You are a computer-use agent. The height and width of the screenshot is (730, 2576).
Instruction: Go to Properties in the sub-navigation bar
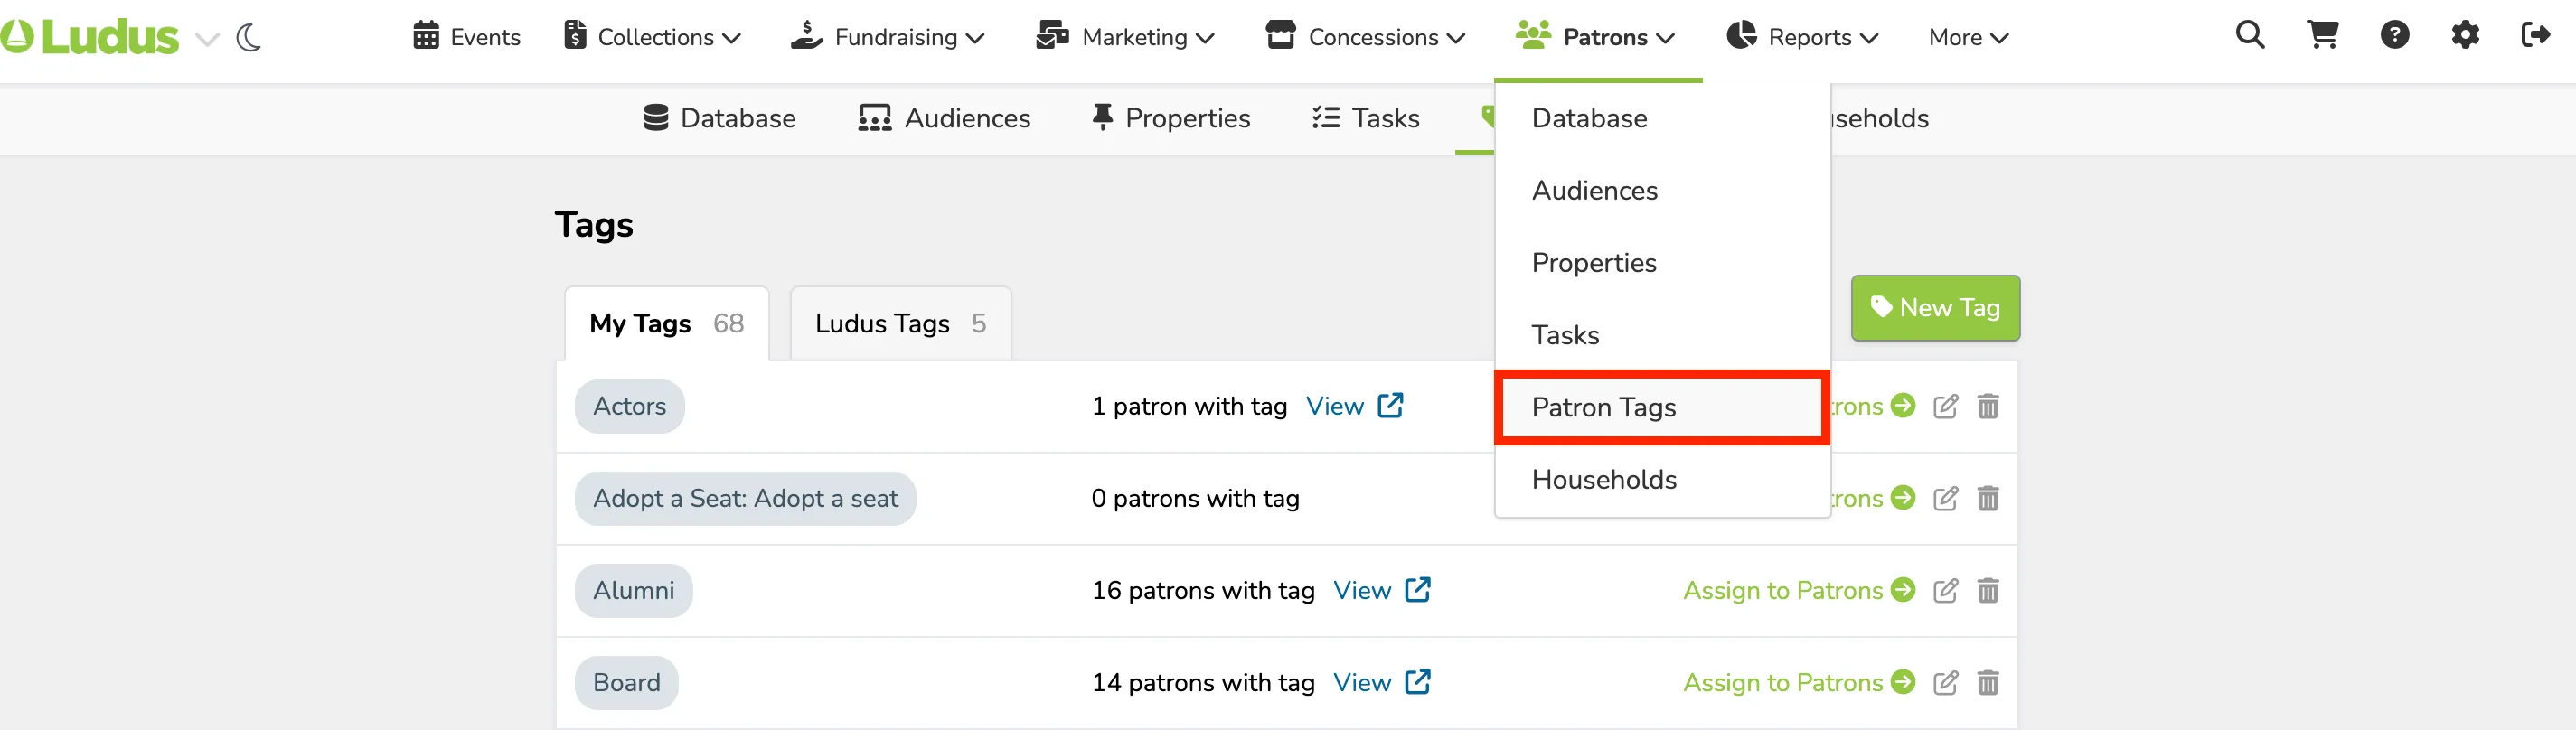(1171, 118)
